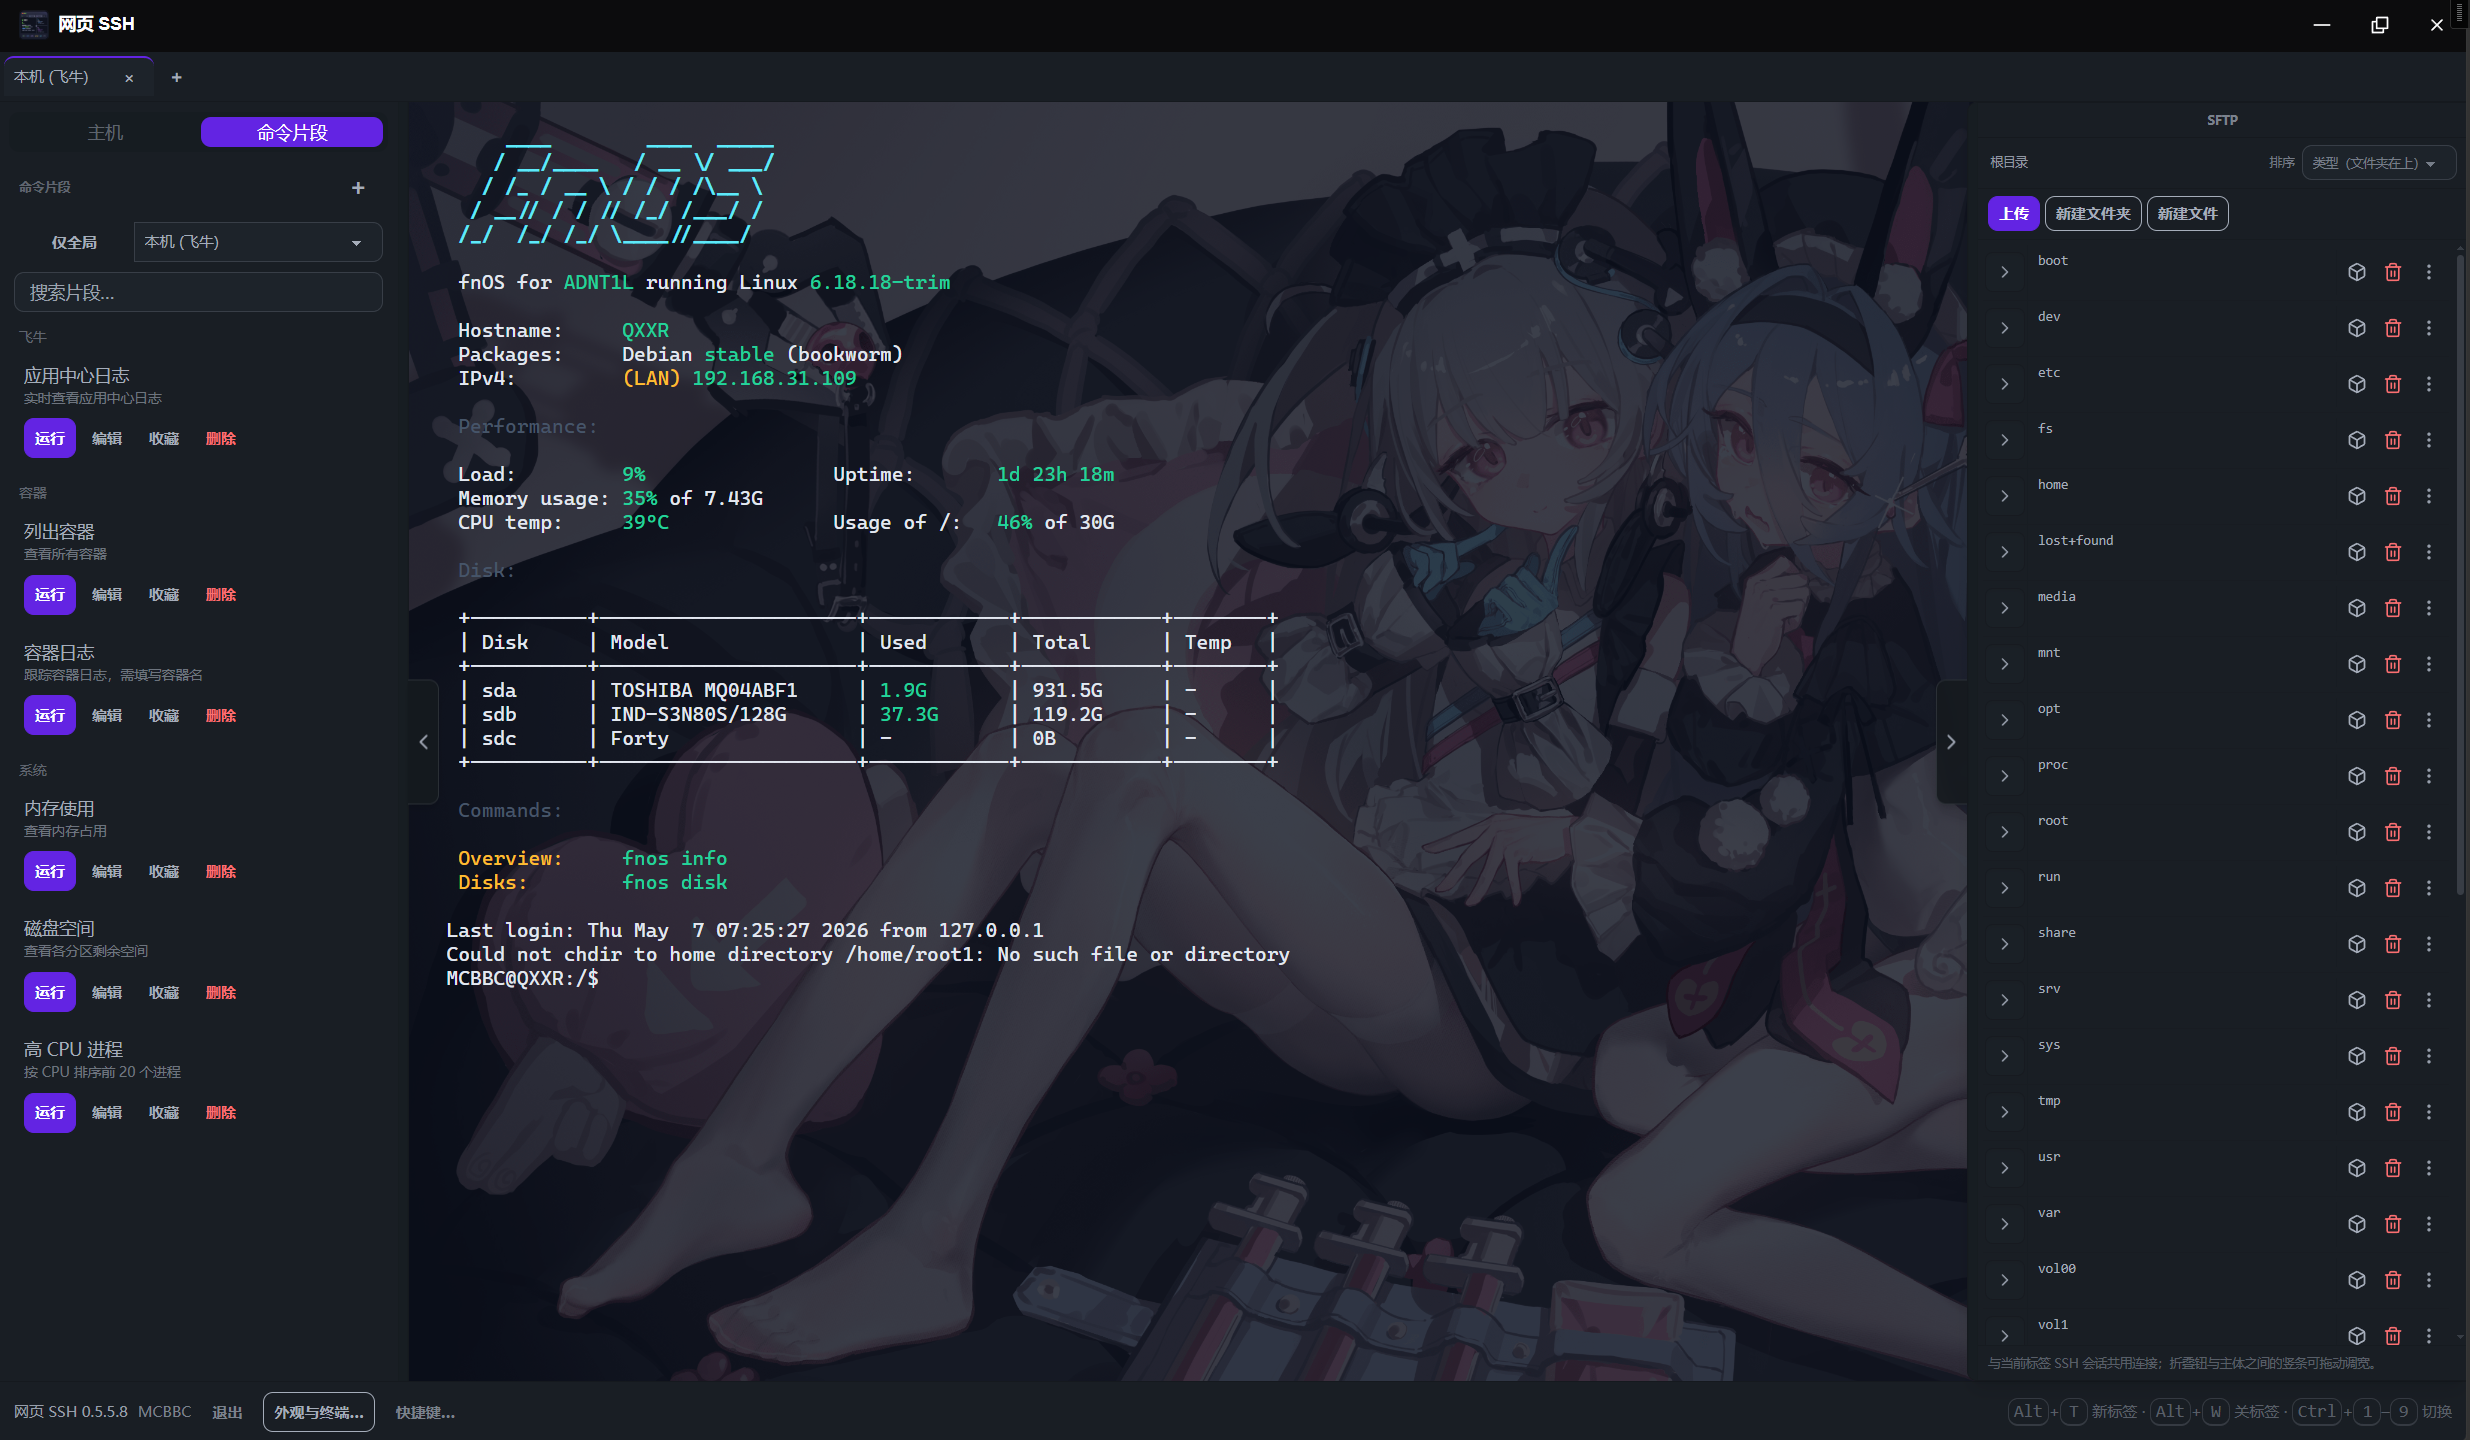Click the 根目录 root path label
This screenshot has height=1440, width=2470.
2008,162
